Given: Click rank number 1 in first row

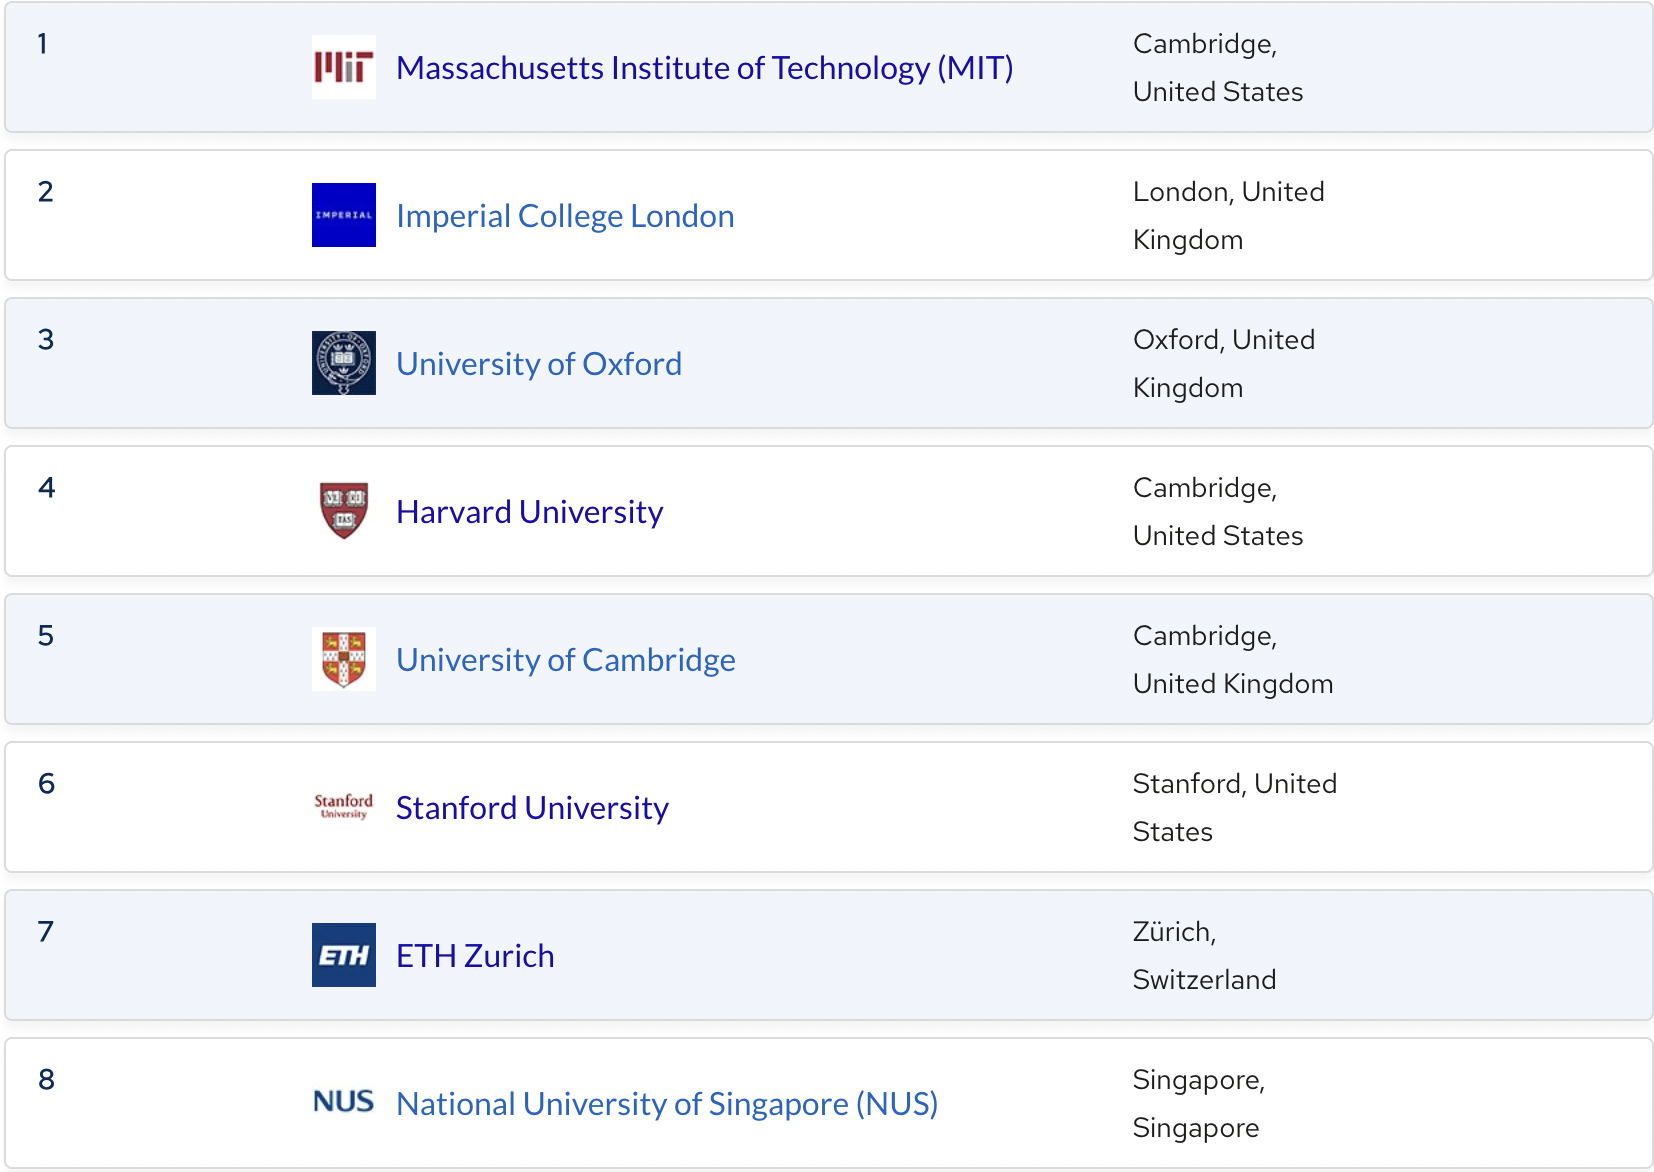Looking at the screenshot, I should coord(43,43).
